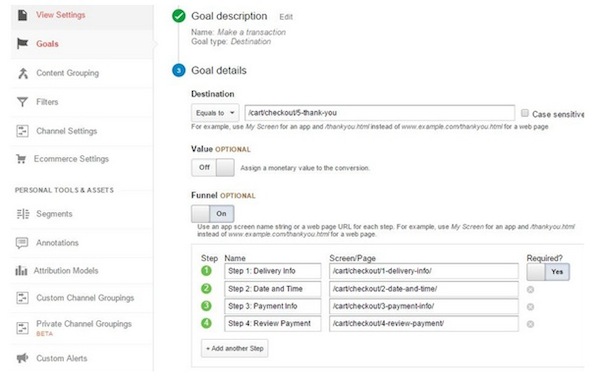
Task: Click the Goal details heading
Action: point(219,70)
